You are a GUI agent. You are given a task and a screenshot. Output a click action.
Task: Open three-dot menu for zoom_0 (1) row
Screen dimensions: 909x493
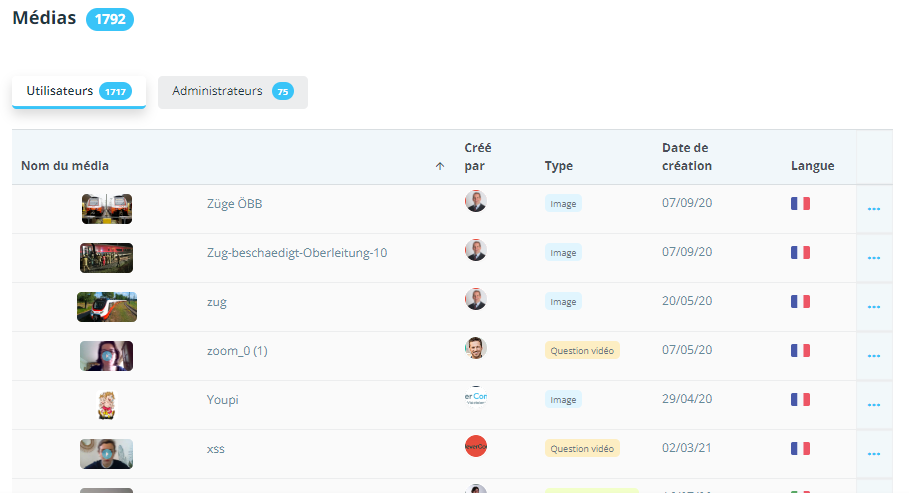873,356
